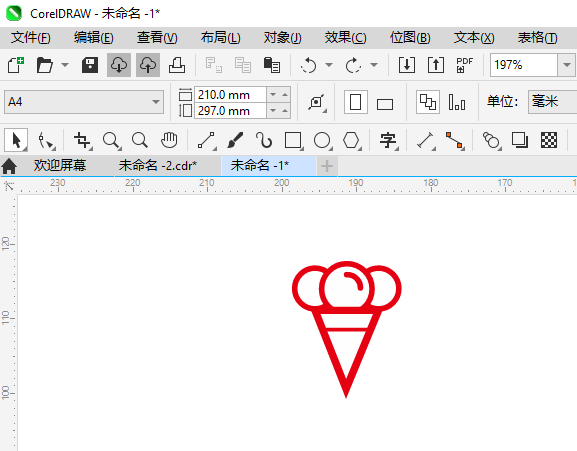Select the Transparency checkerboard tool
The width and height of the screenshot is (577, 451).
(549, 140)
